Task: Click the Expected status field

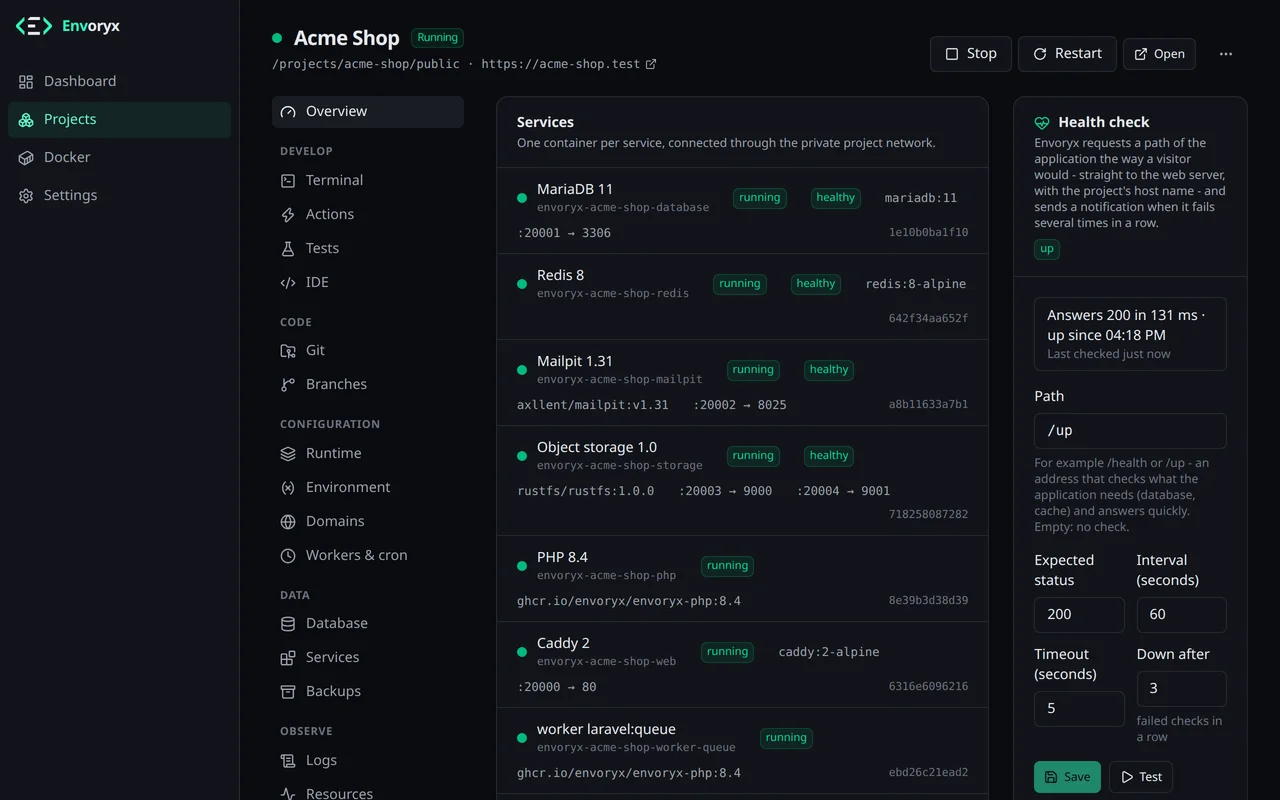Action: [1079, 615]
